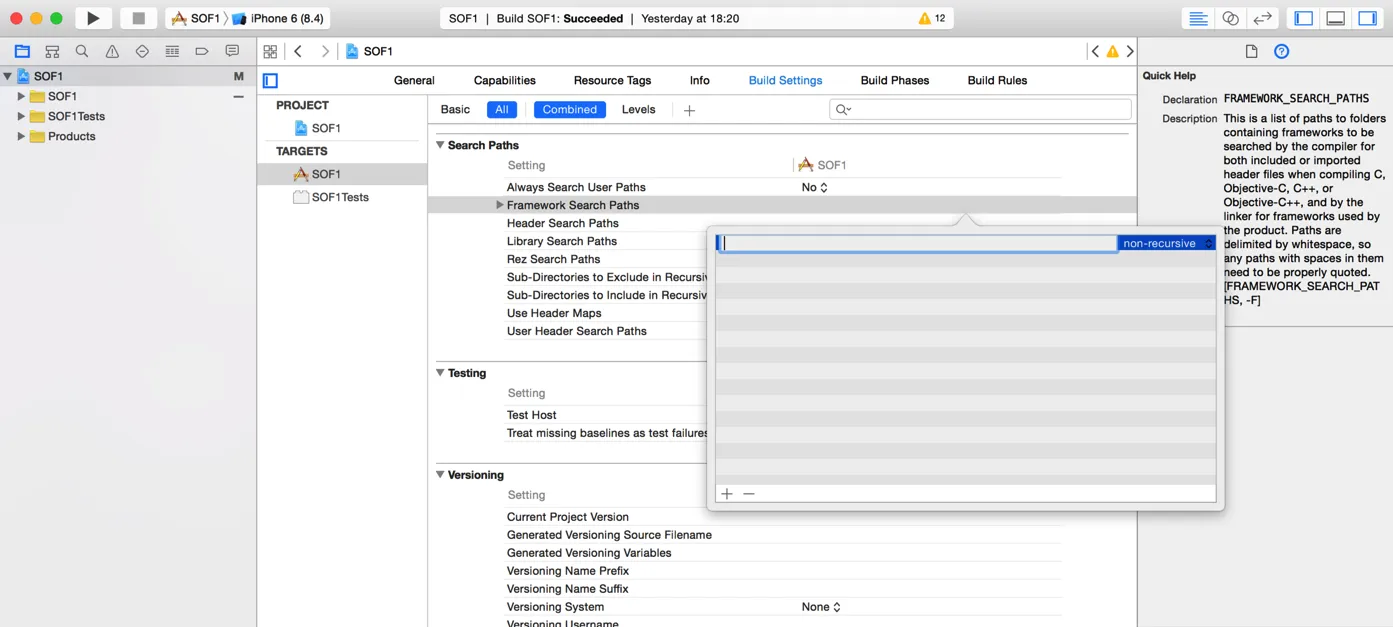Select Library Search Paths setting

pos(562,241)
